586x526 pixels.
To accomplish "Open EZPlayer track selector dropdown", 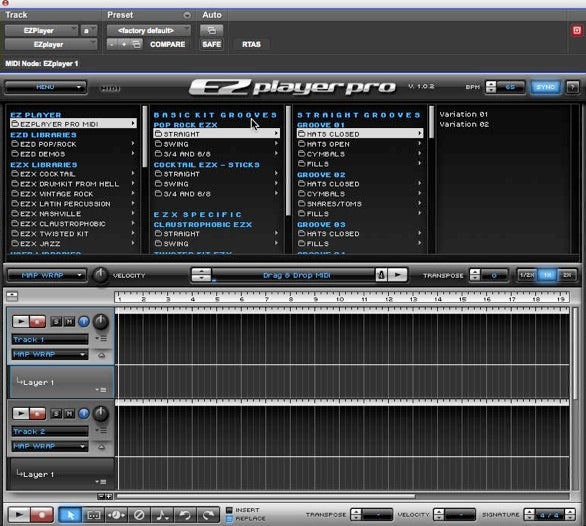I will [x=41, y=30].
